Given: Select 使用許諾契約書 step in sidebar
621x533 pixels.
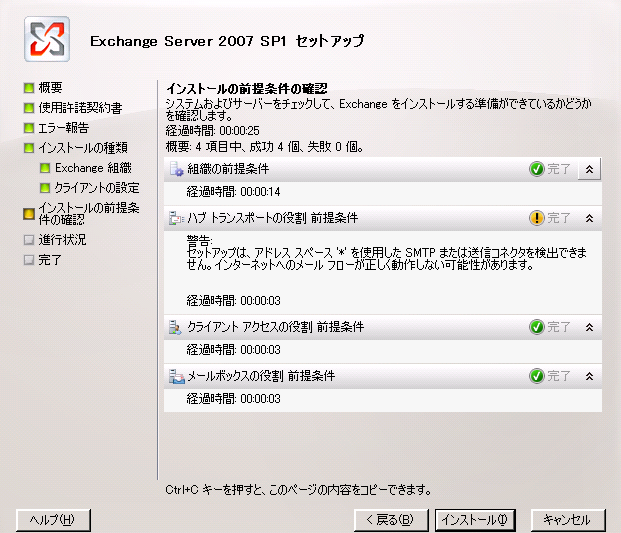Looking at the screenshot, I should 80,108.
